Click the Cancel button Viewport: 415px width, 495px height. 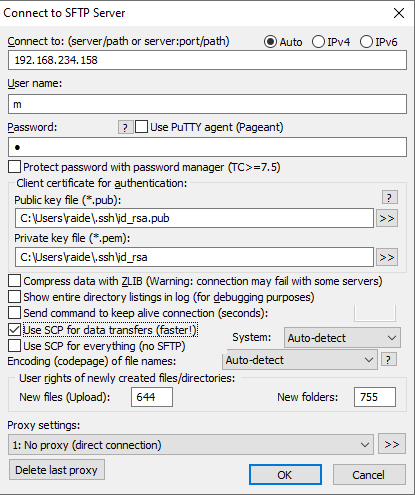click(x=369, y=475)
